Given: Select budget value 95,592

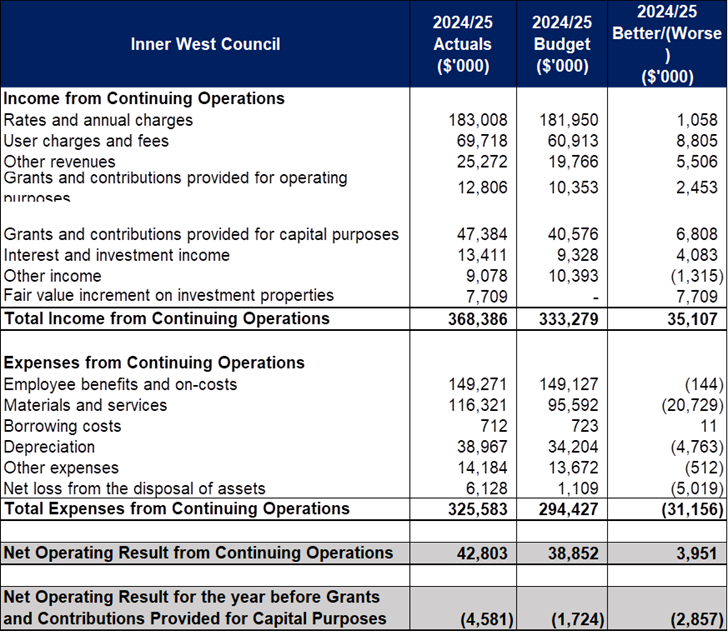Looking at the screenshot, I should point(573,405).
